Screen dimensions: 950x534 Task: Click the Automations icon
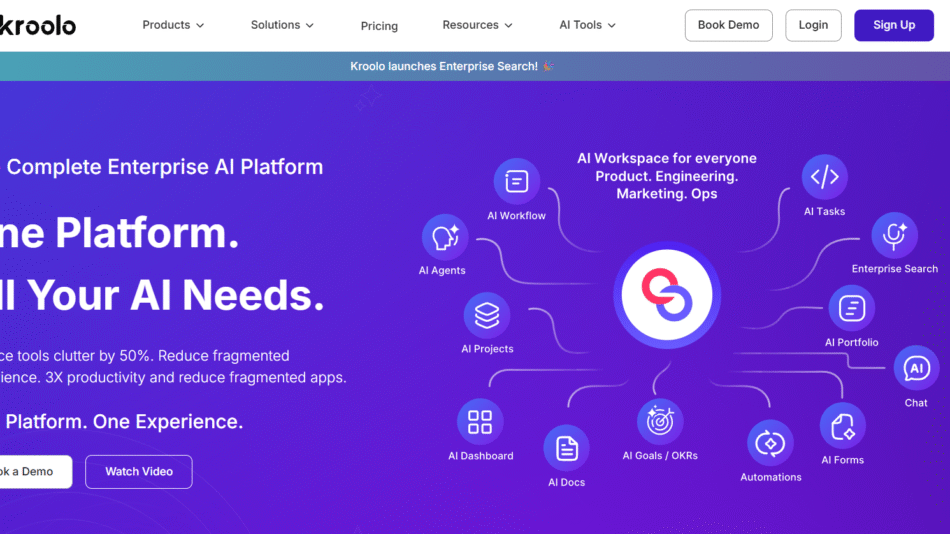(x=770, y=443)
